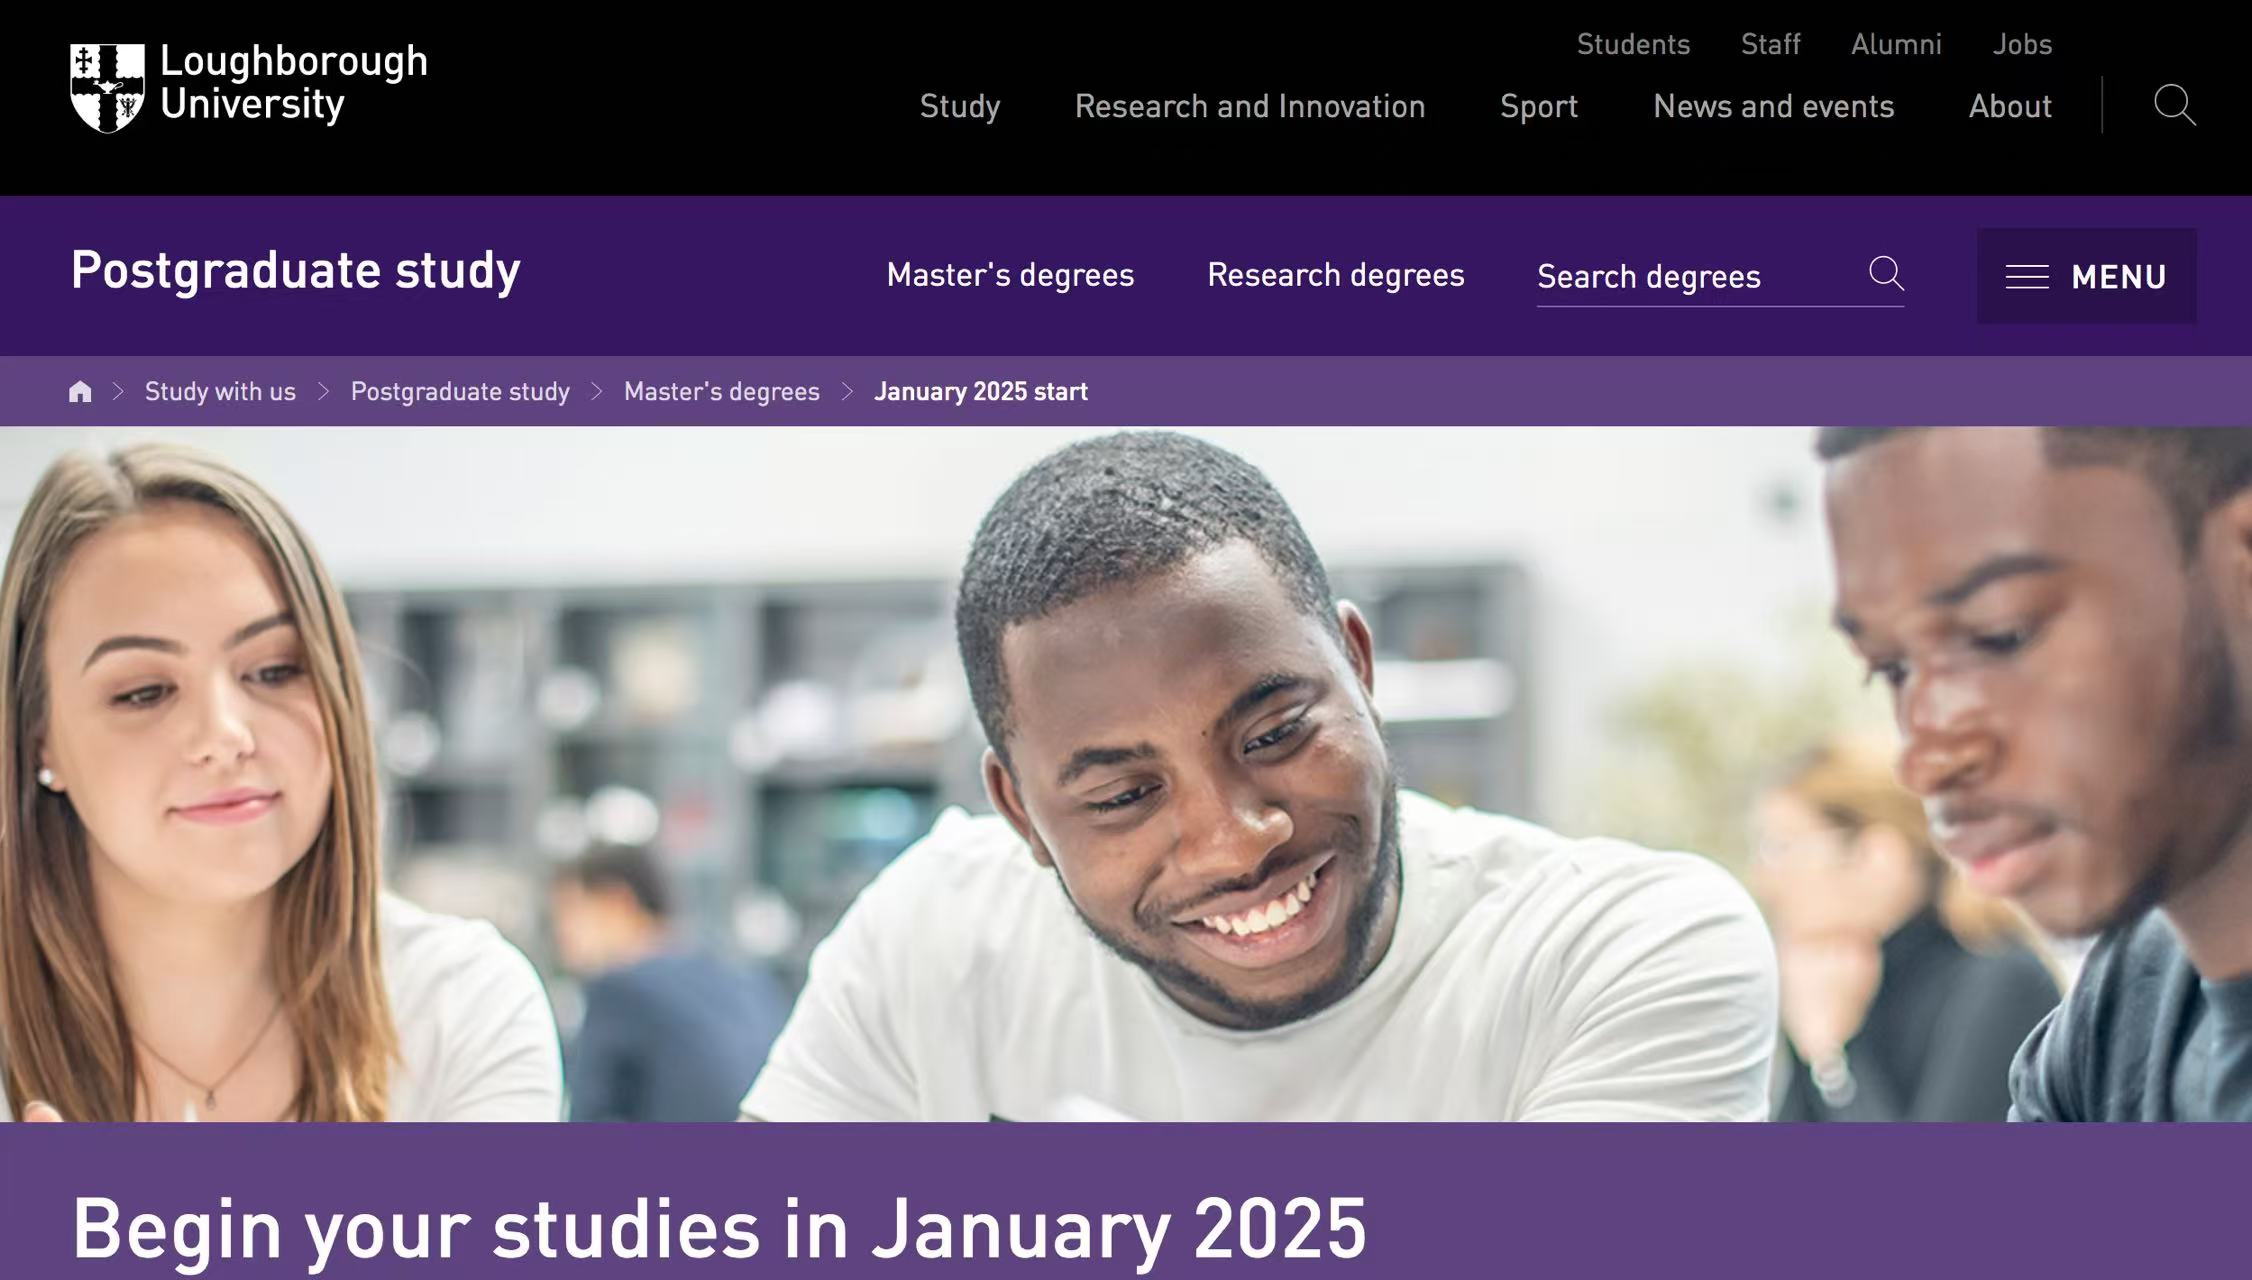Image resolution: width=2252 pixels, height=1280 pixels.
Task: Click the Staff link
Action: [1770, 44]
